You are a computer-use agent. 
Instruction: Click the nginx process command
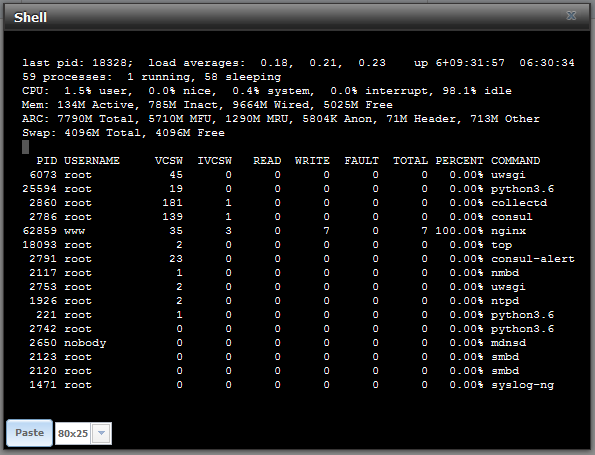pos(508,231)
